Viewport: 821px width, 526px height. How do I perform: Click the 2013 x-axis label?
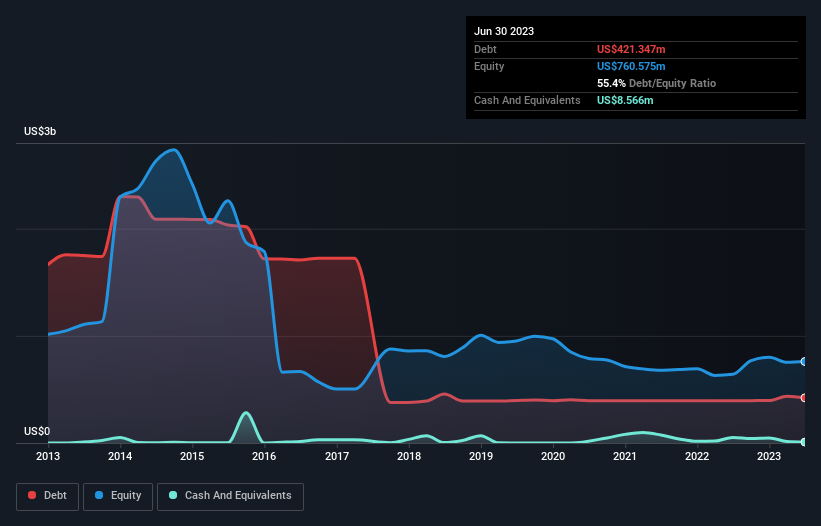click(x=48, y=456)
